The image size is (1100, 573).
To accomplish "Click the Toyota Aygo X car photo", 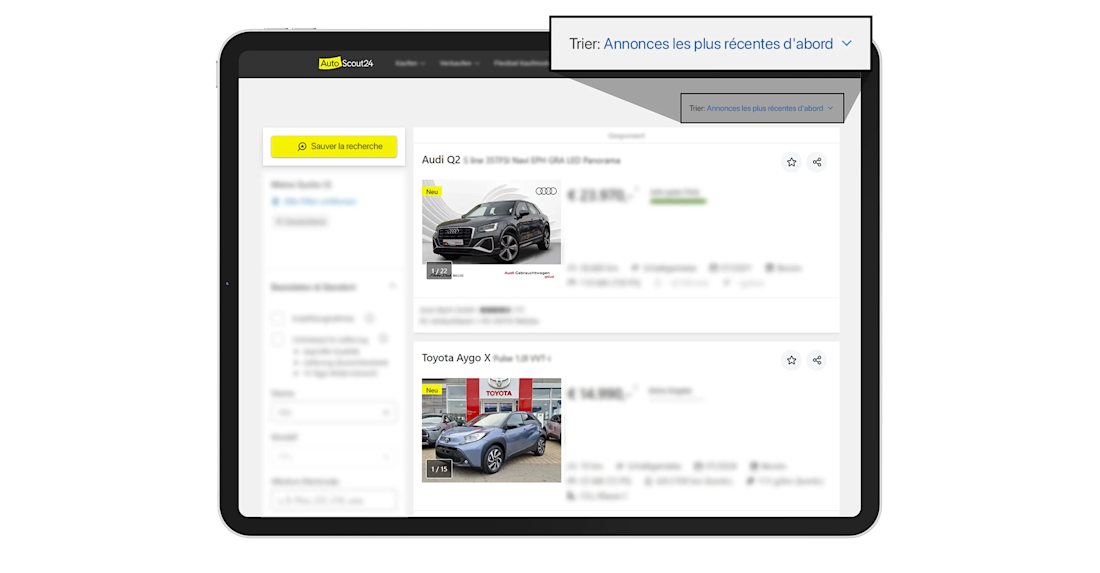I will pyautogui.click(x=491, y=430).
